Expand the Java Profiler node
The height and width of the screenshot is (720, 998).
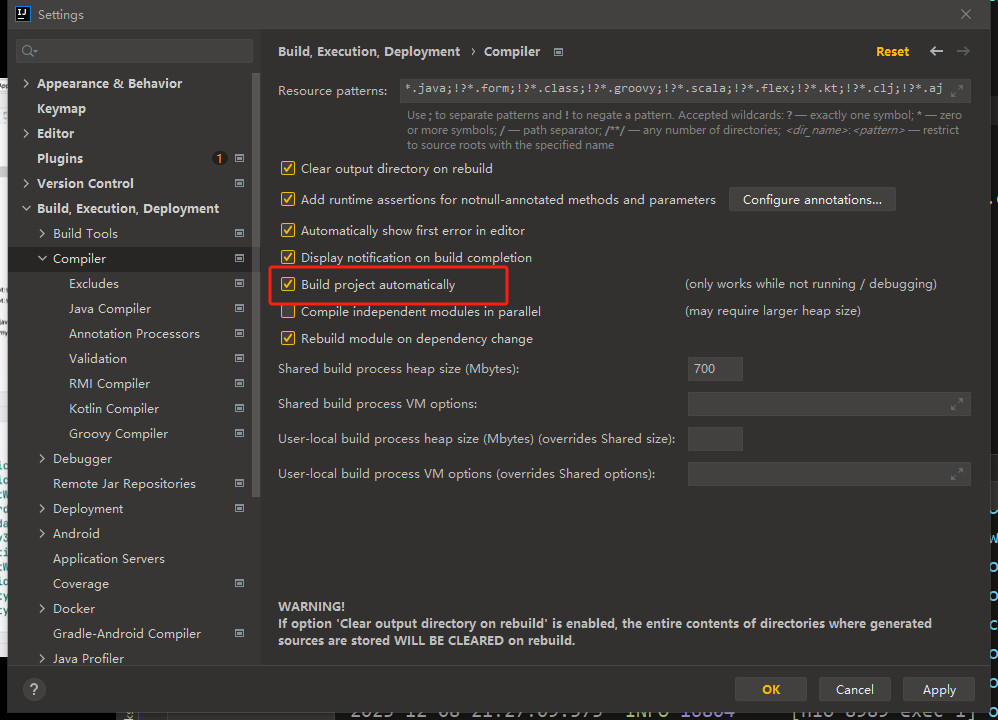(x=42, y=658)
